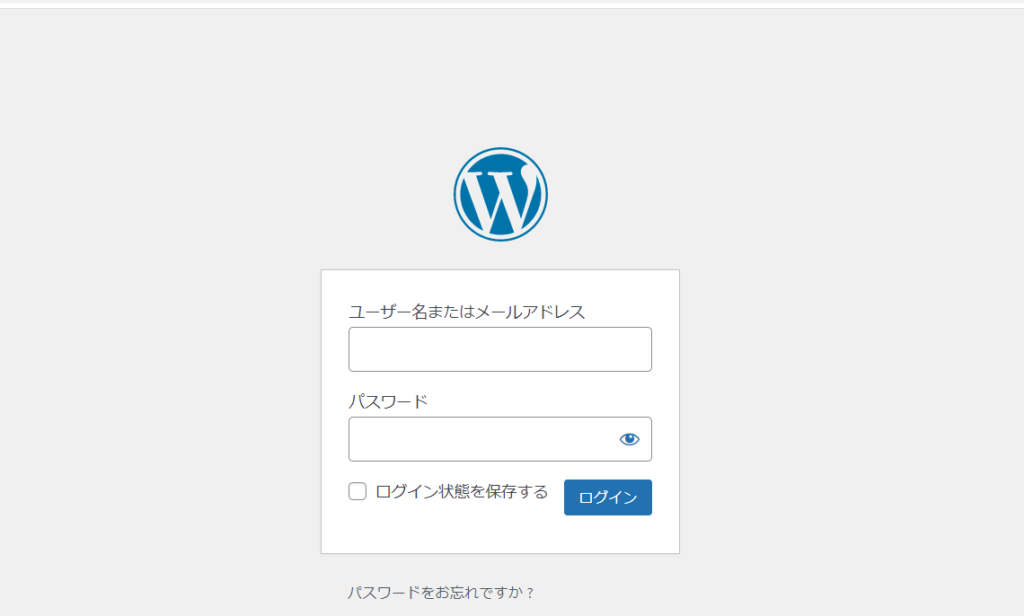Enable the remember-login checkbox
The width and height of the screenshot is (1024, 616).
pos(357,491)
